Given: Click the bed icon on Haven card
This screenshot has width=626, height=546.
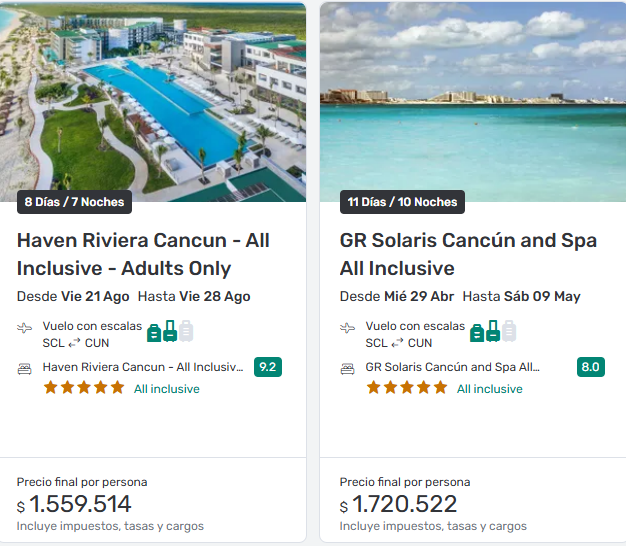Looking at the screenshot, I should point(25,368).
